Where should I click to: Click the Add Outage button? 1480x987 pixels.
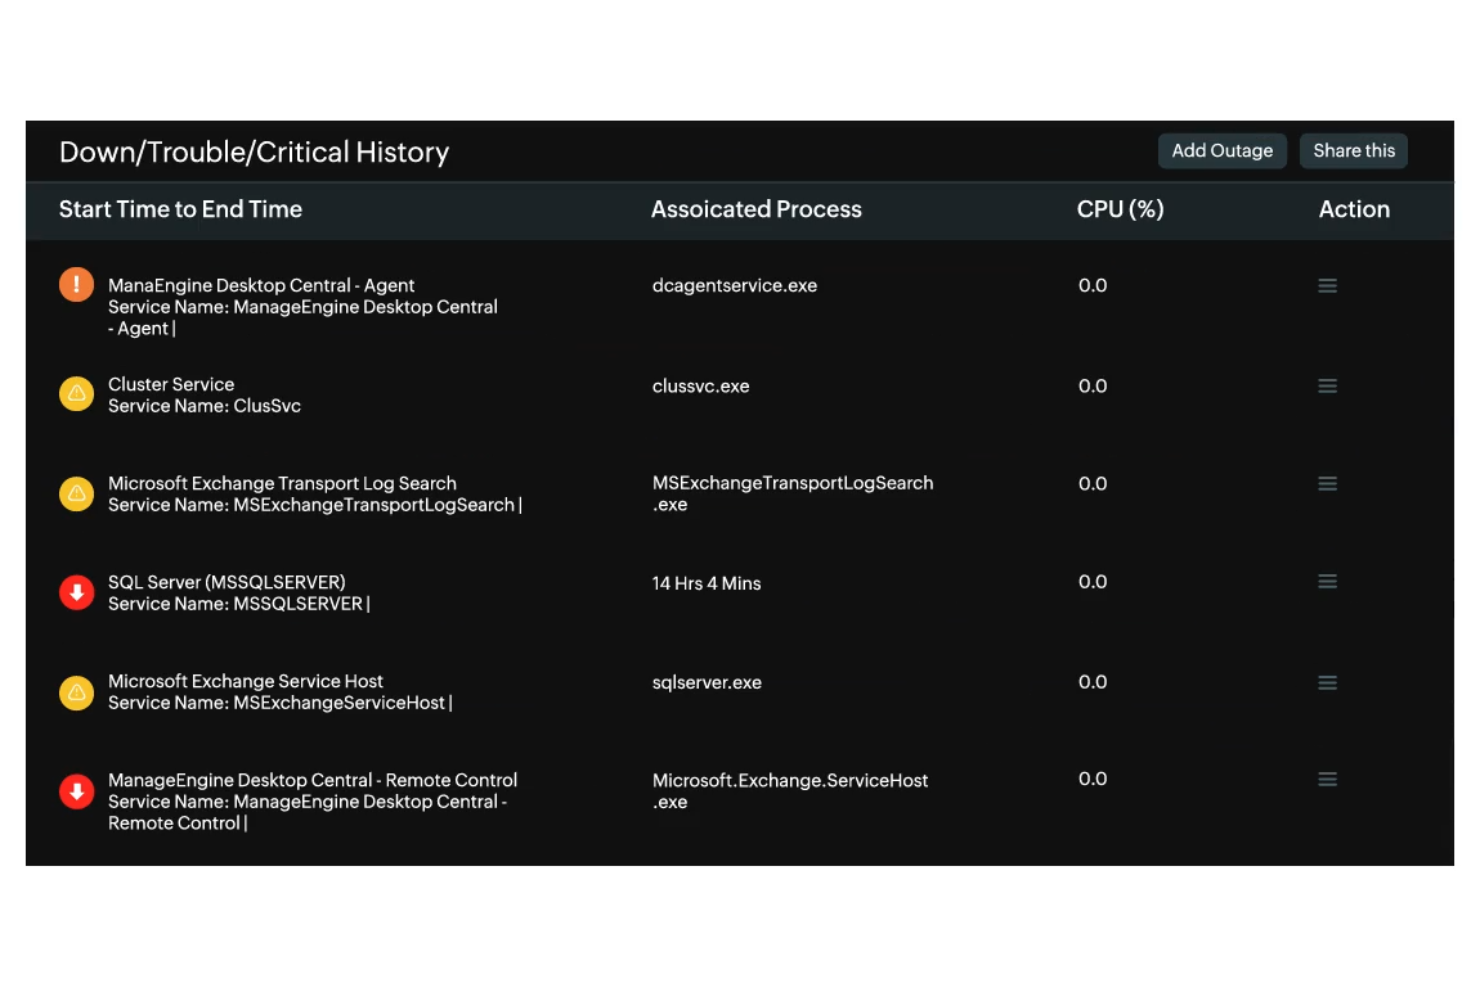pyautogui.click(x=1222, y=151)
